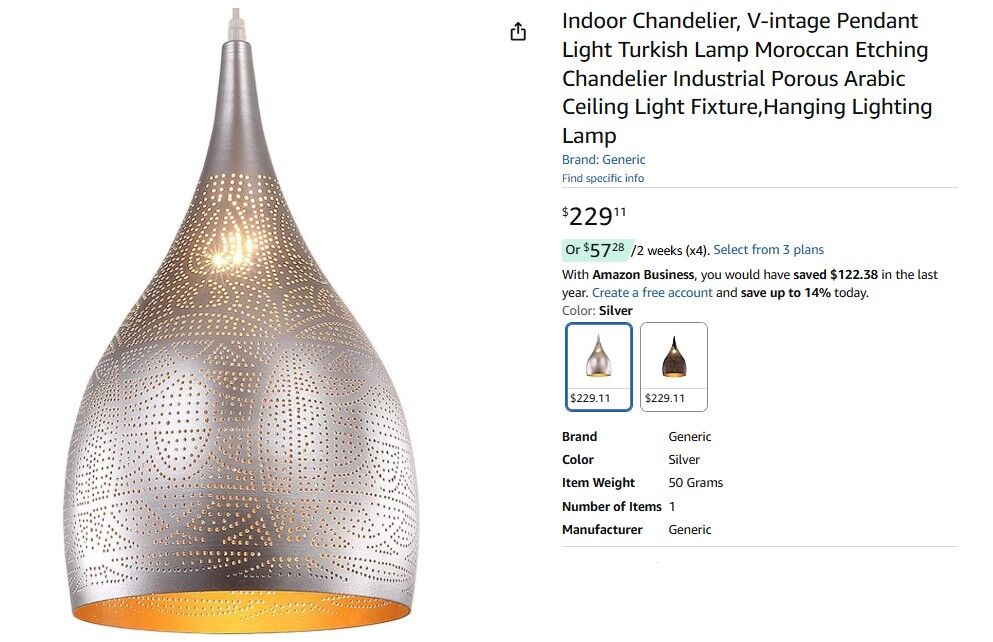The width and height of the screenshot is (993, 642).
Task: Open Select from 3 plans link
Action: [768, 250]
